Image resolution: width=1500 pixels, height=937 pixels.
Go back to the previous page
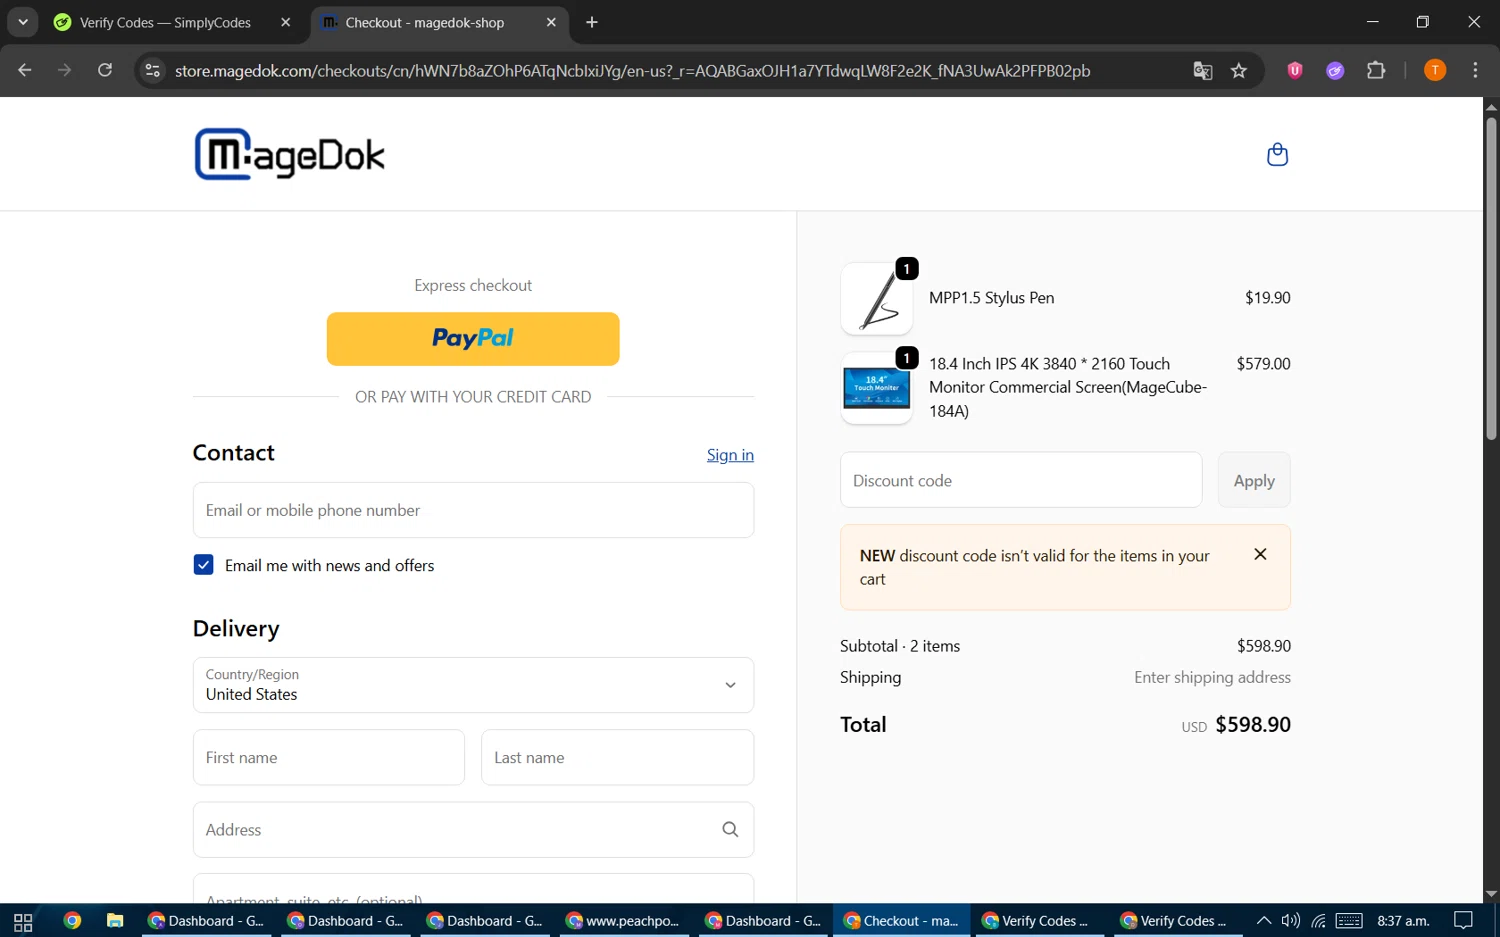pyautogui.click(x=25, y=70)
